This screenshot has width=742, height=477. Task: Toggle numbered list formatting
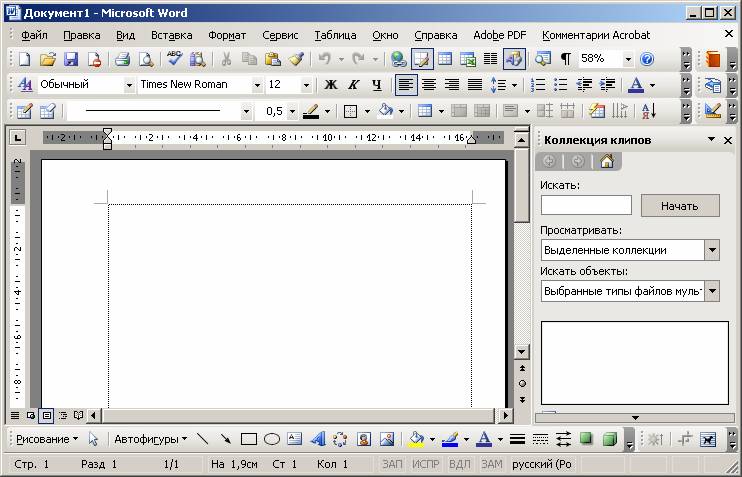[538, 85]
